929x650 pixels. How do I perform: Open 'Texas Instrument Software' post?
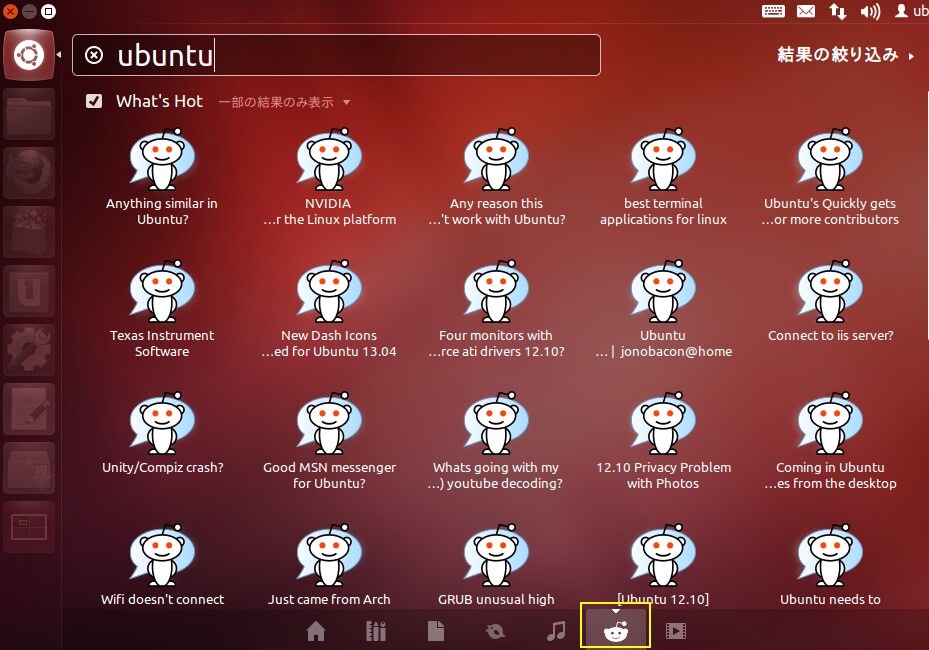(x=162, y=309)
